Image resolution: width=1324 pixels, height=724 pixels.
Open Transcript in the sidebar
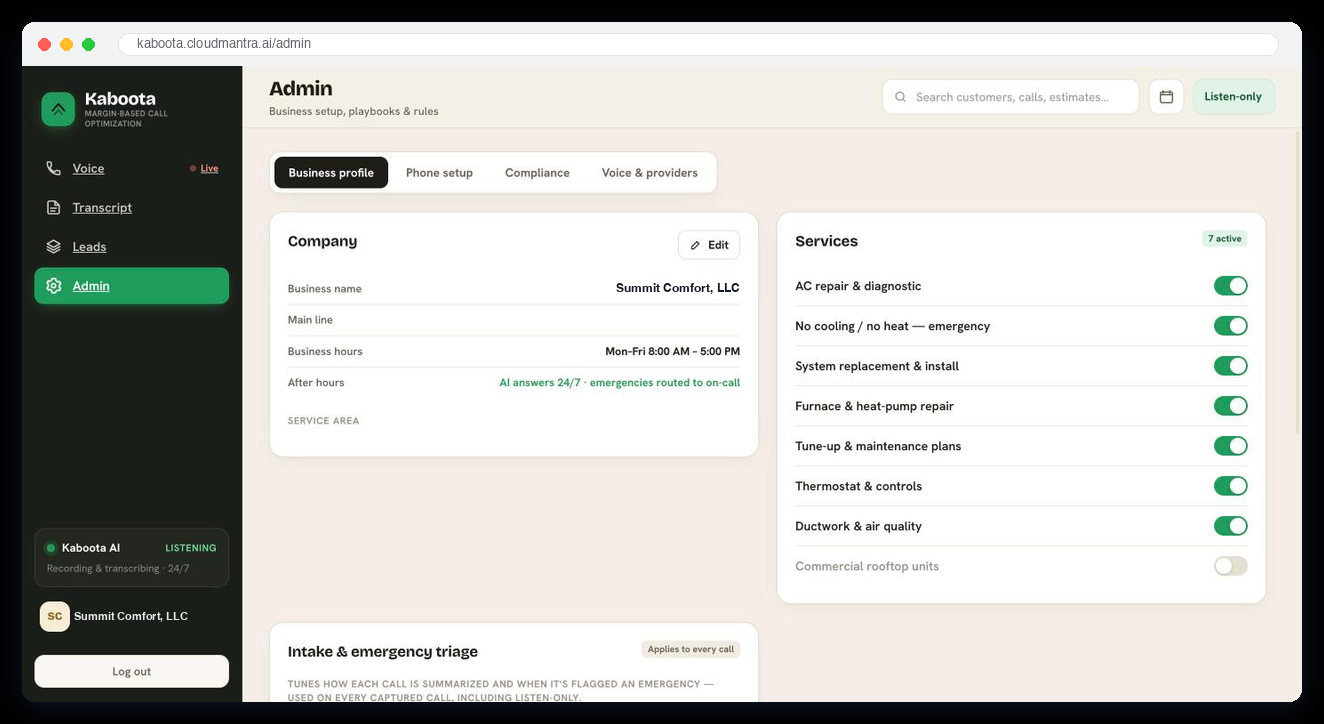(131, 207)
